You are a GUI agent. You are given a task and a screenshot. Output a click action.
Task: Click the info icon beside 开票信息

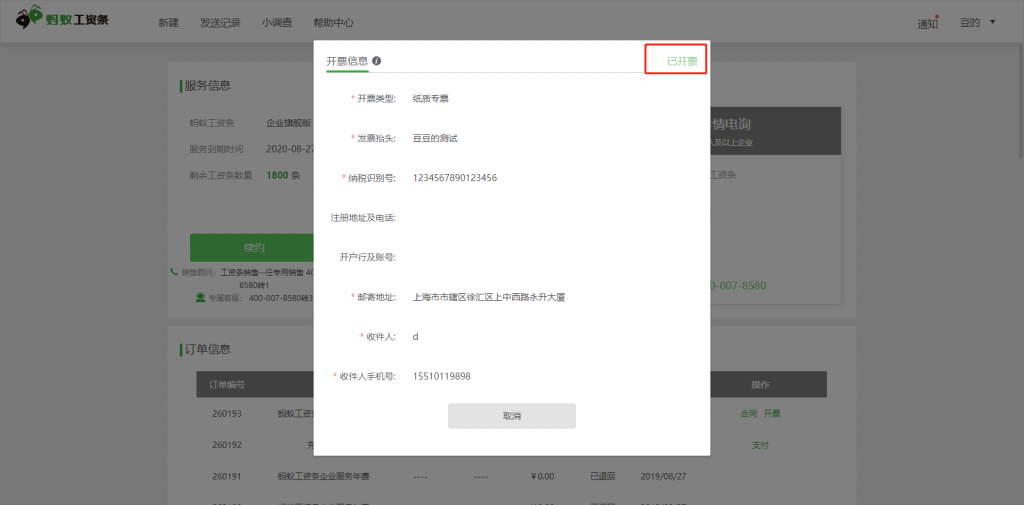pyautogui.click(x=377, y=61)
